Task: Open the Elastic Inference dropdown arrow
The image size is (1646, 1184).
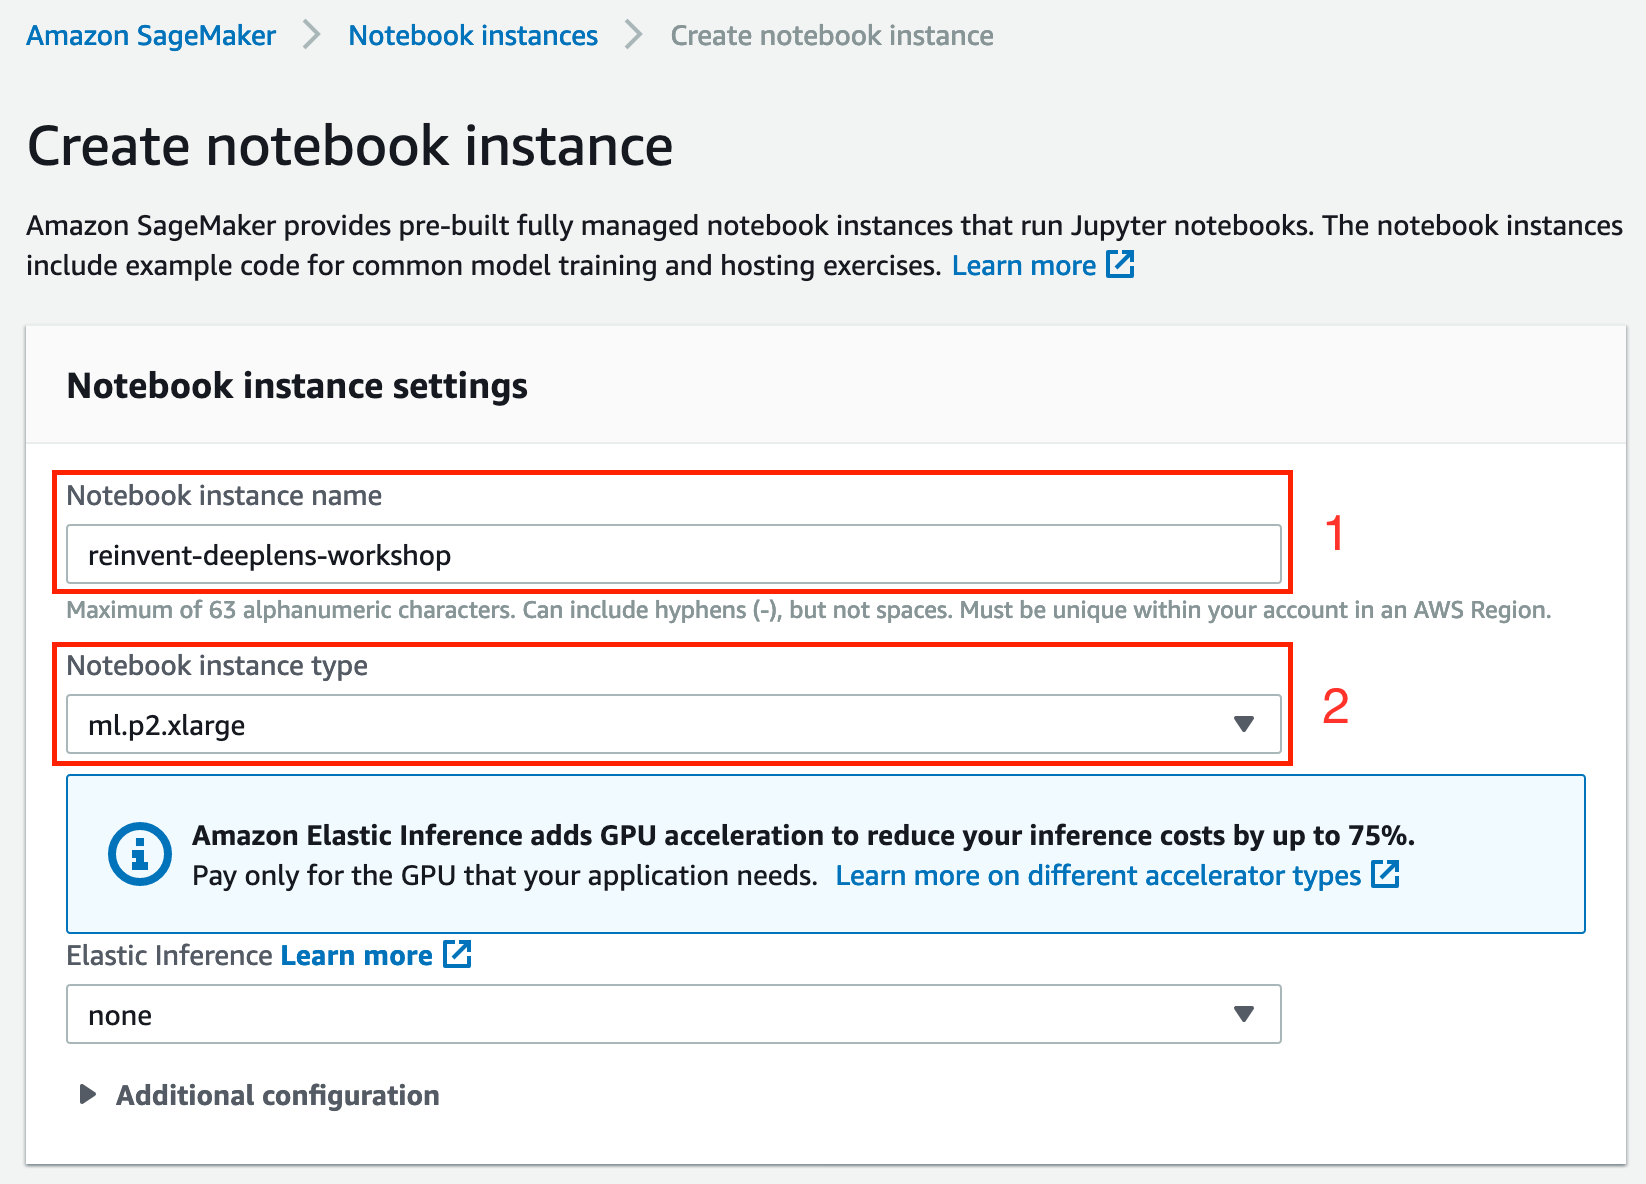Action: [1244, 1014]
